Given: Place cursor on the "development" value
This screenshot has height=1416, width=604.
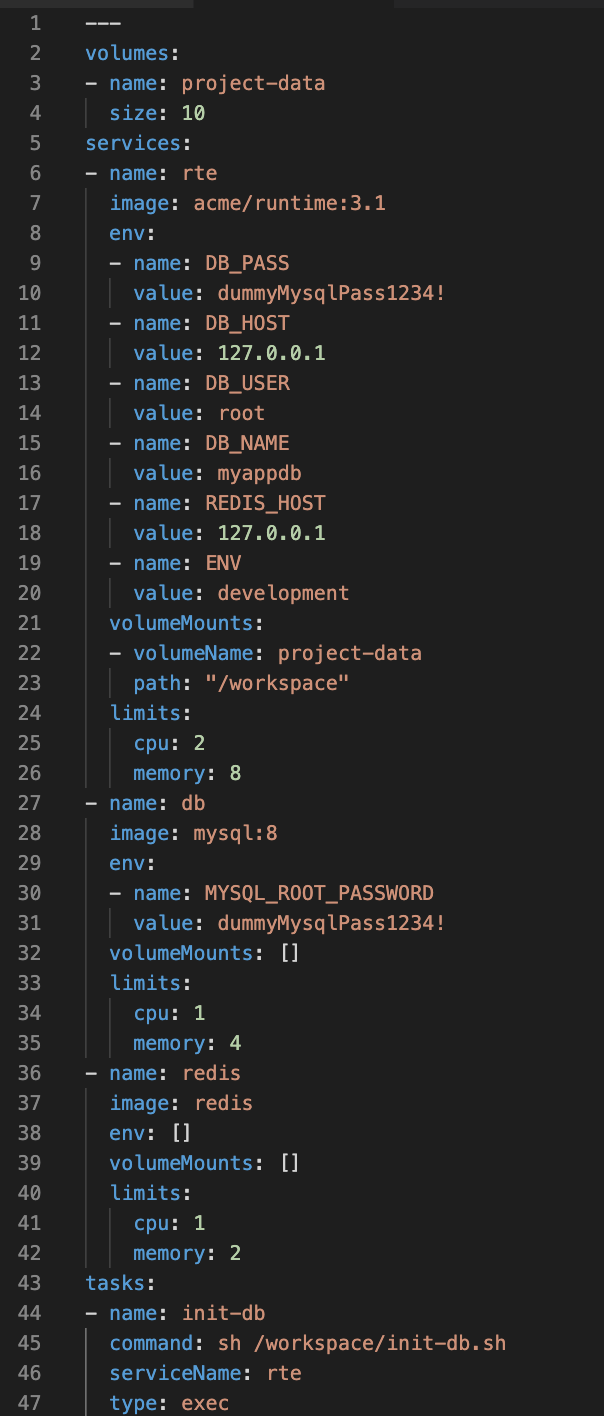Looking at the screenshot, I should coord(283,593).
